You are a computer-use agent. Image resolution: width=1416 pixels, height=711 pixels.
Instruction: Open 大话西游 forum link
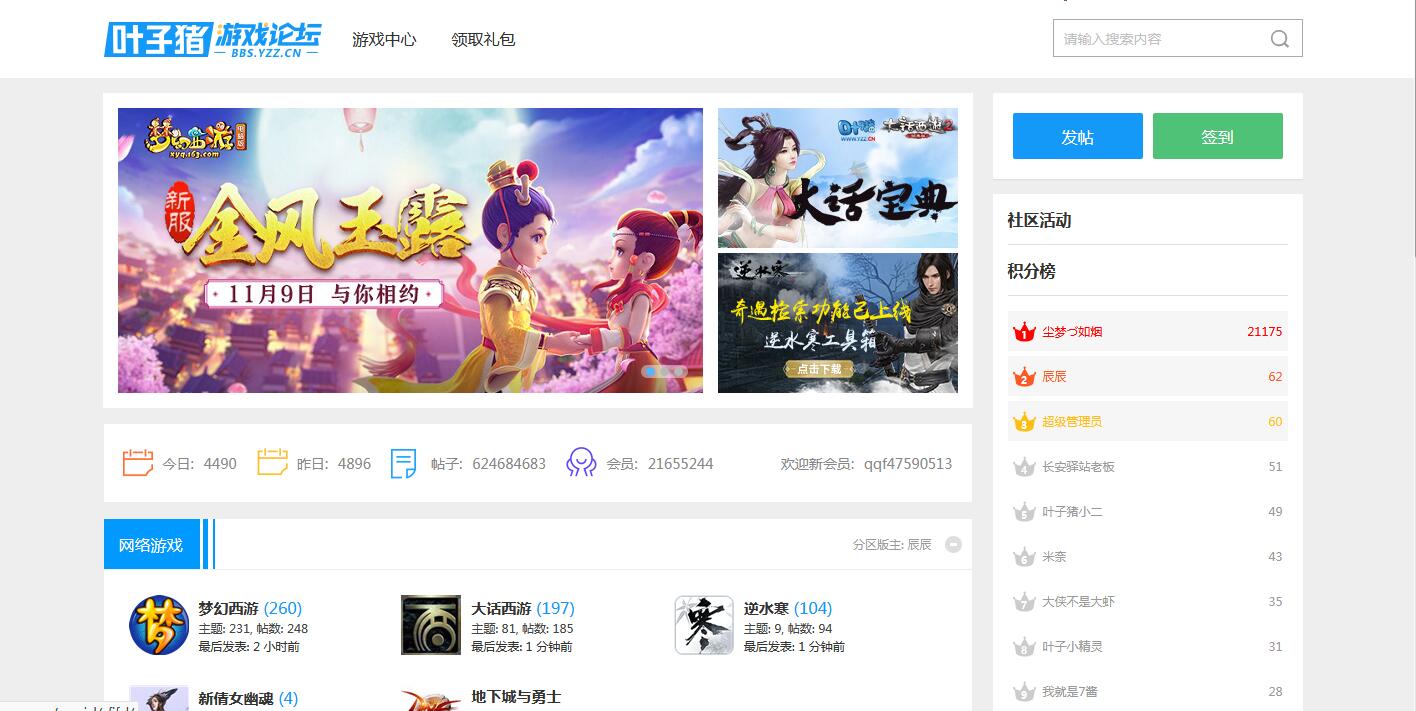(502, 608)
